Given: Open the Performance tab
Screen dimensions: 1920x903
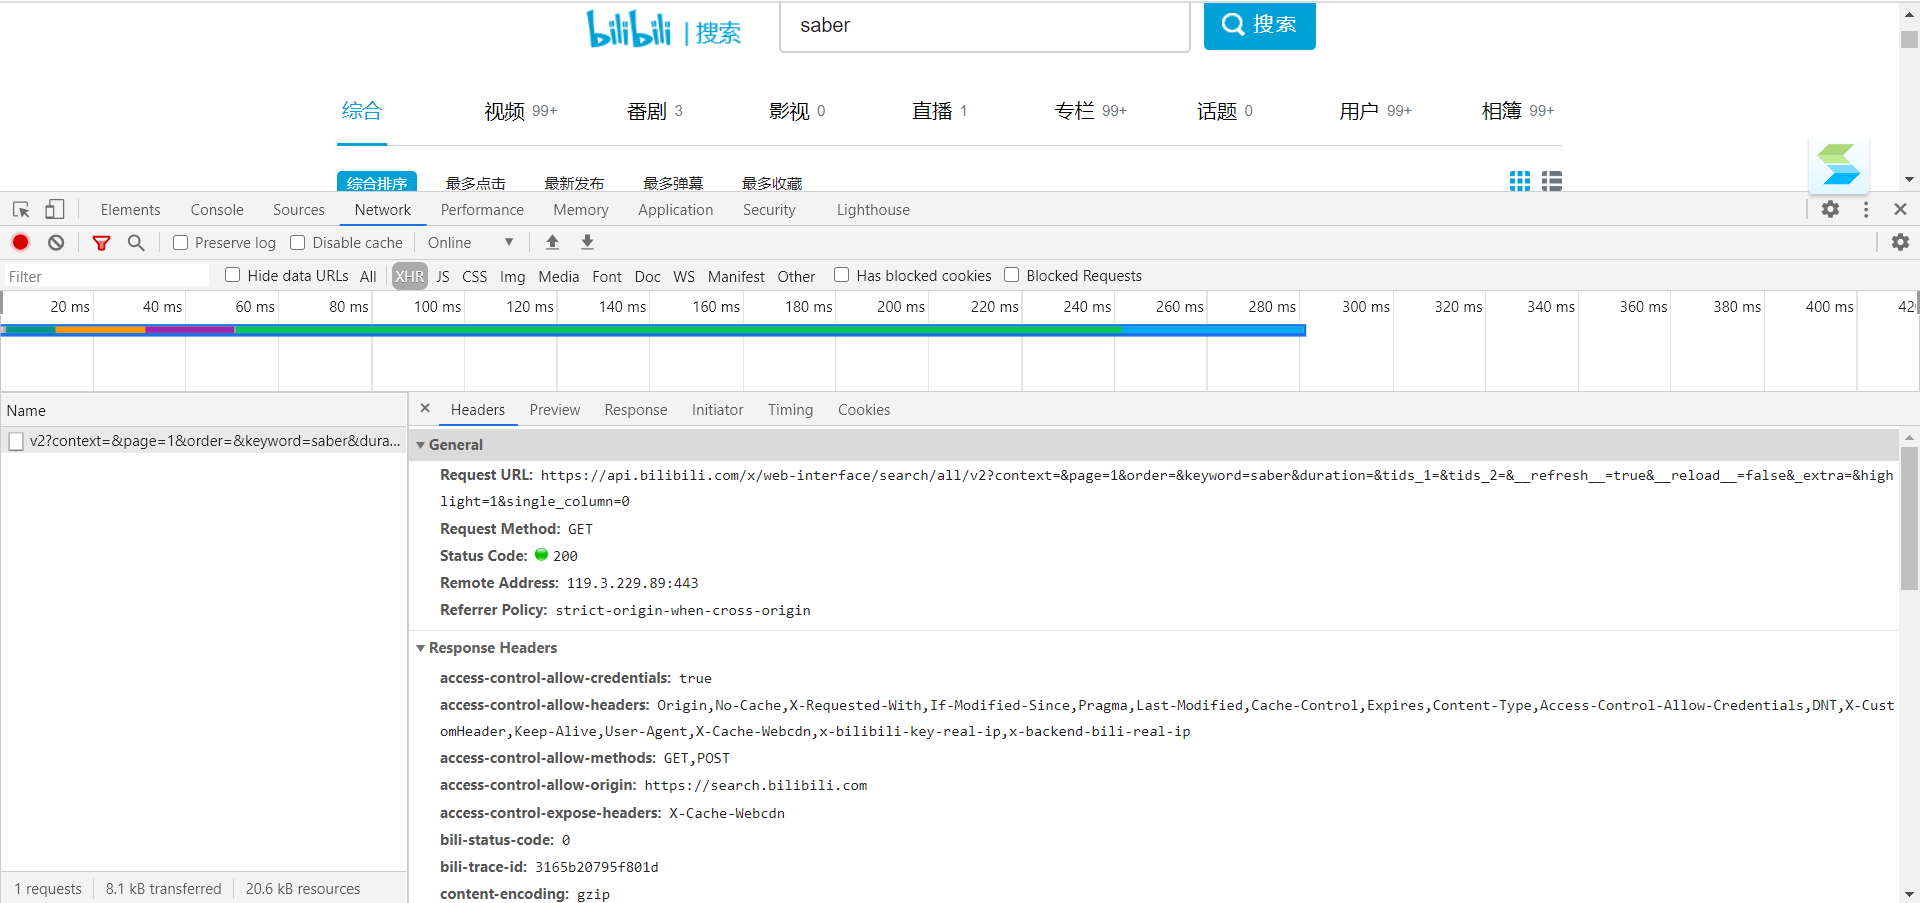Looking at the screenshot, I should pyautogui.click(x=482, y=209).
